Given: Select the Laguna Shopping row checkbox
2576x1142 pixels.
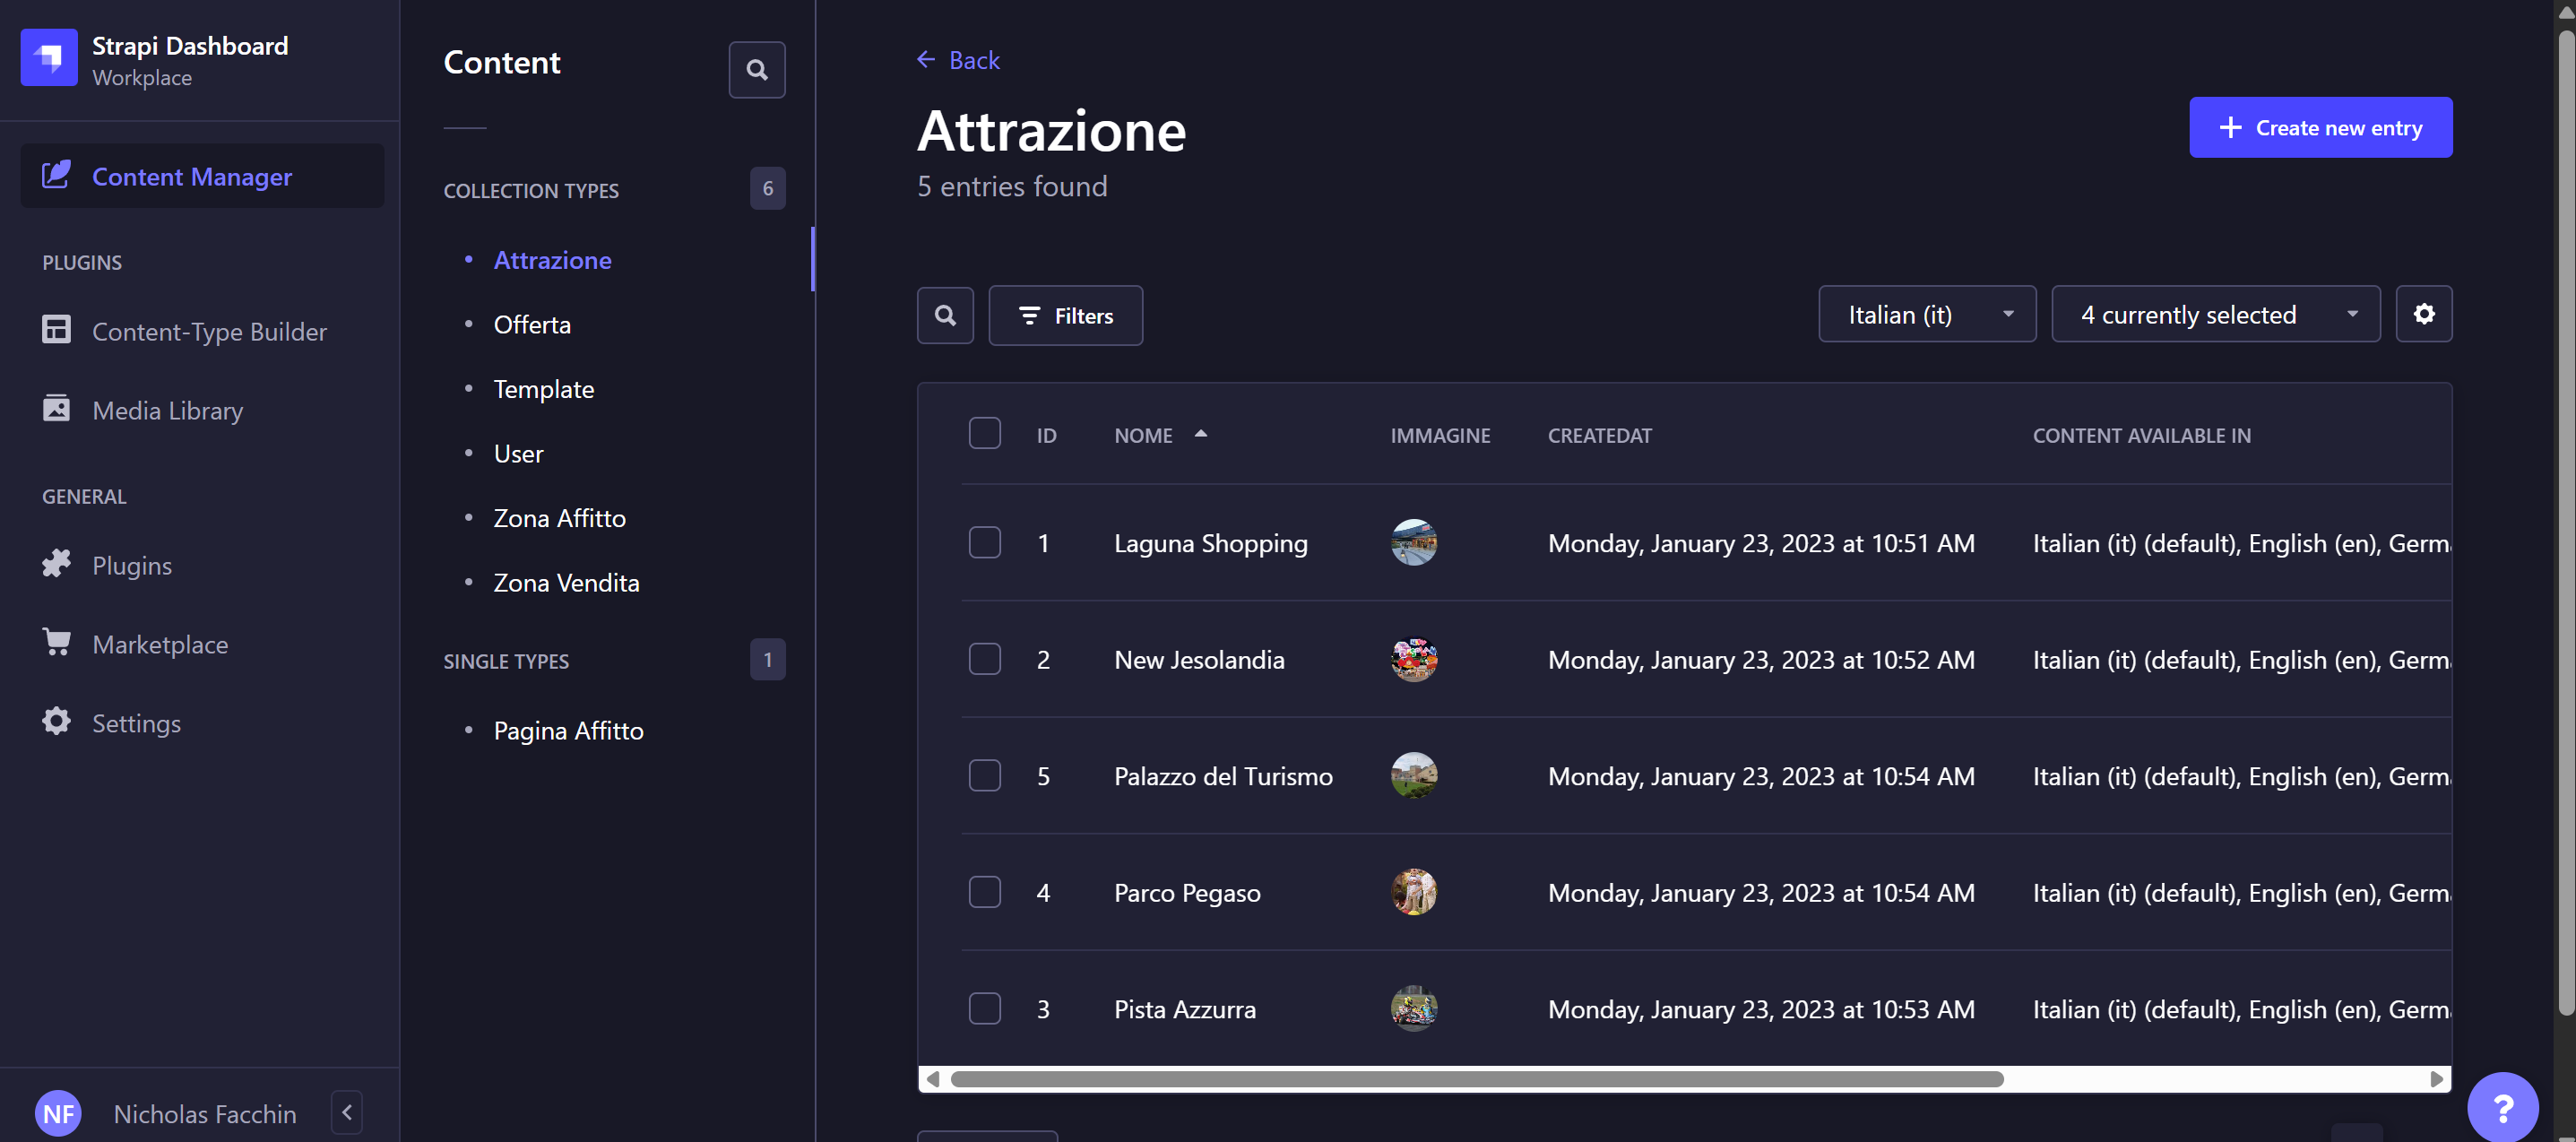Looking at the screenshot, I should (984, 542).
